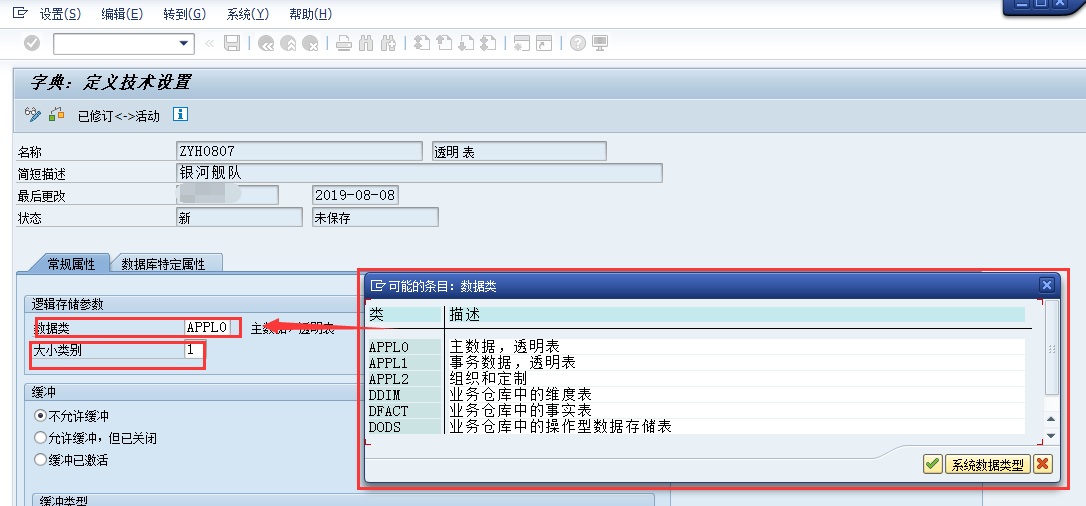Screen dimensions: 1086x506
Task: Click the short description field 银河舰队
Action: (x=419, y=173)
